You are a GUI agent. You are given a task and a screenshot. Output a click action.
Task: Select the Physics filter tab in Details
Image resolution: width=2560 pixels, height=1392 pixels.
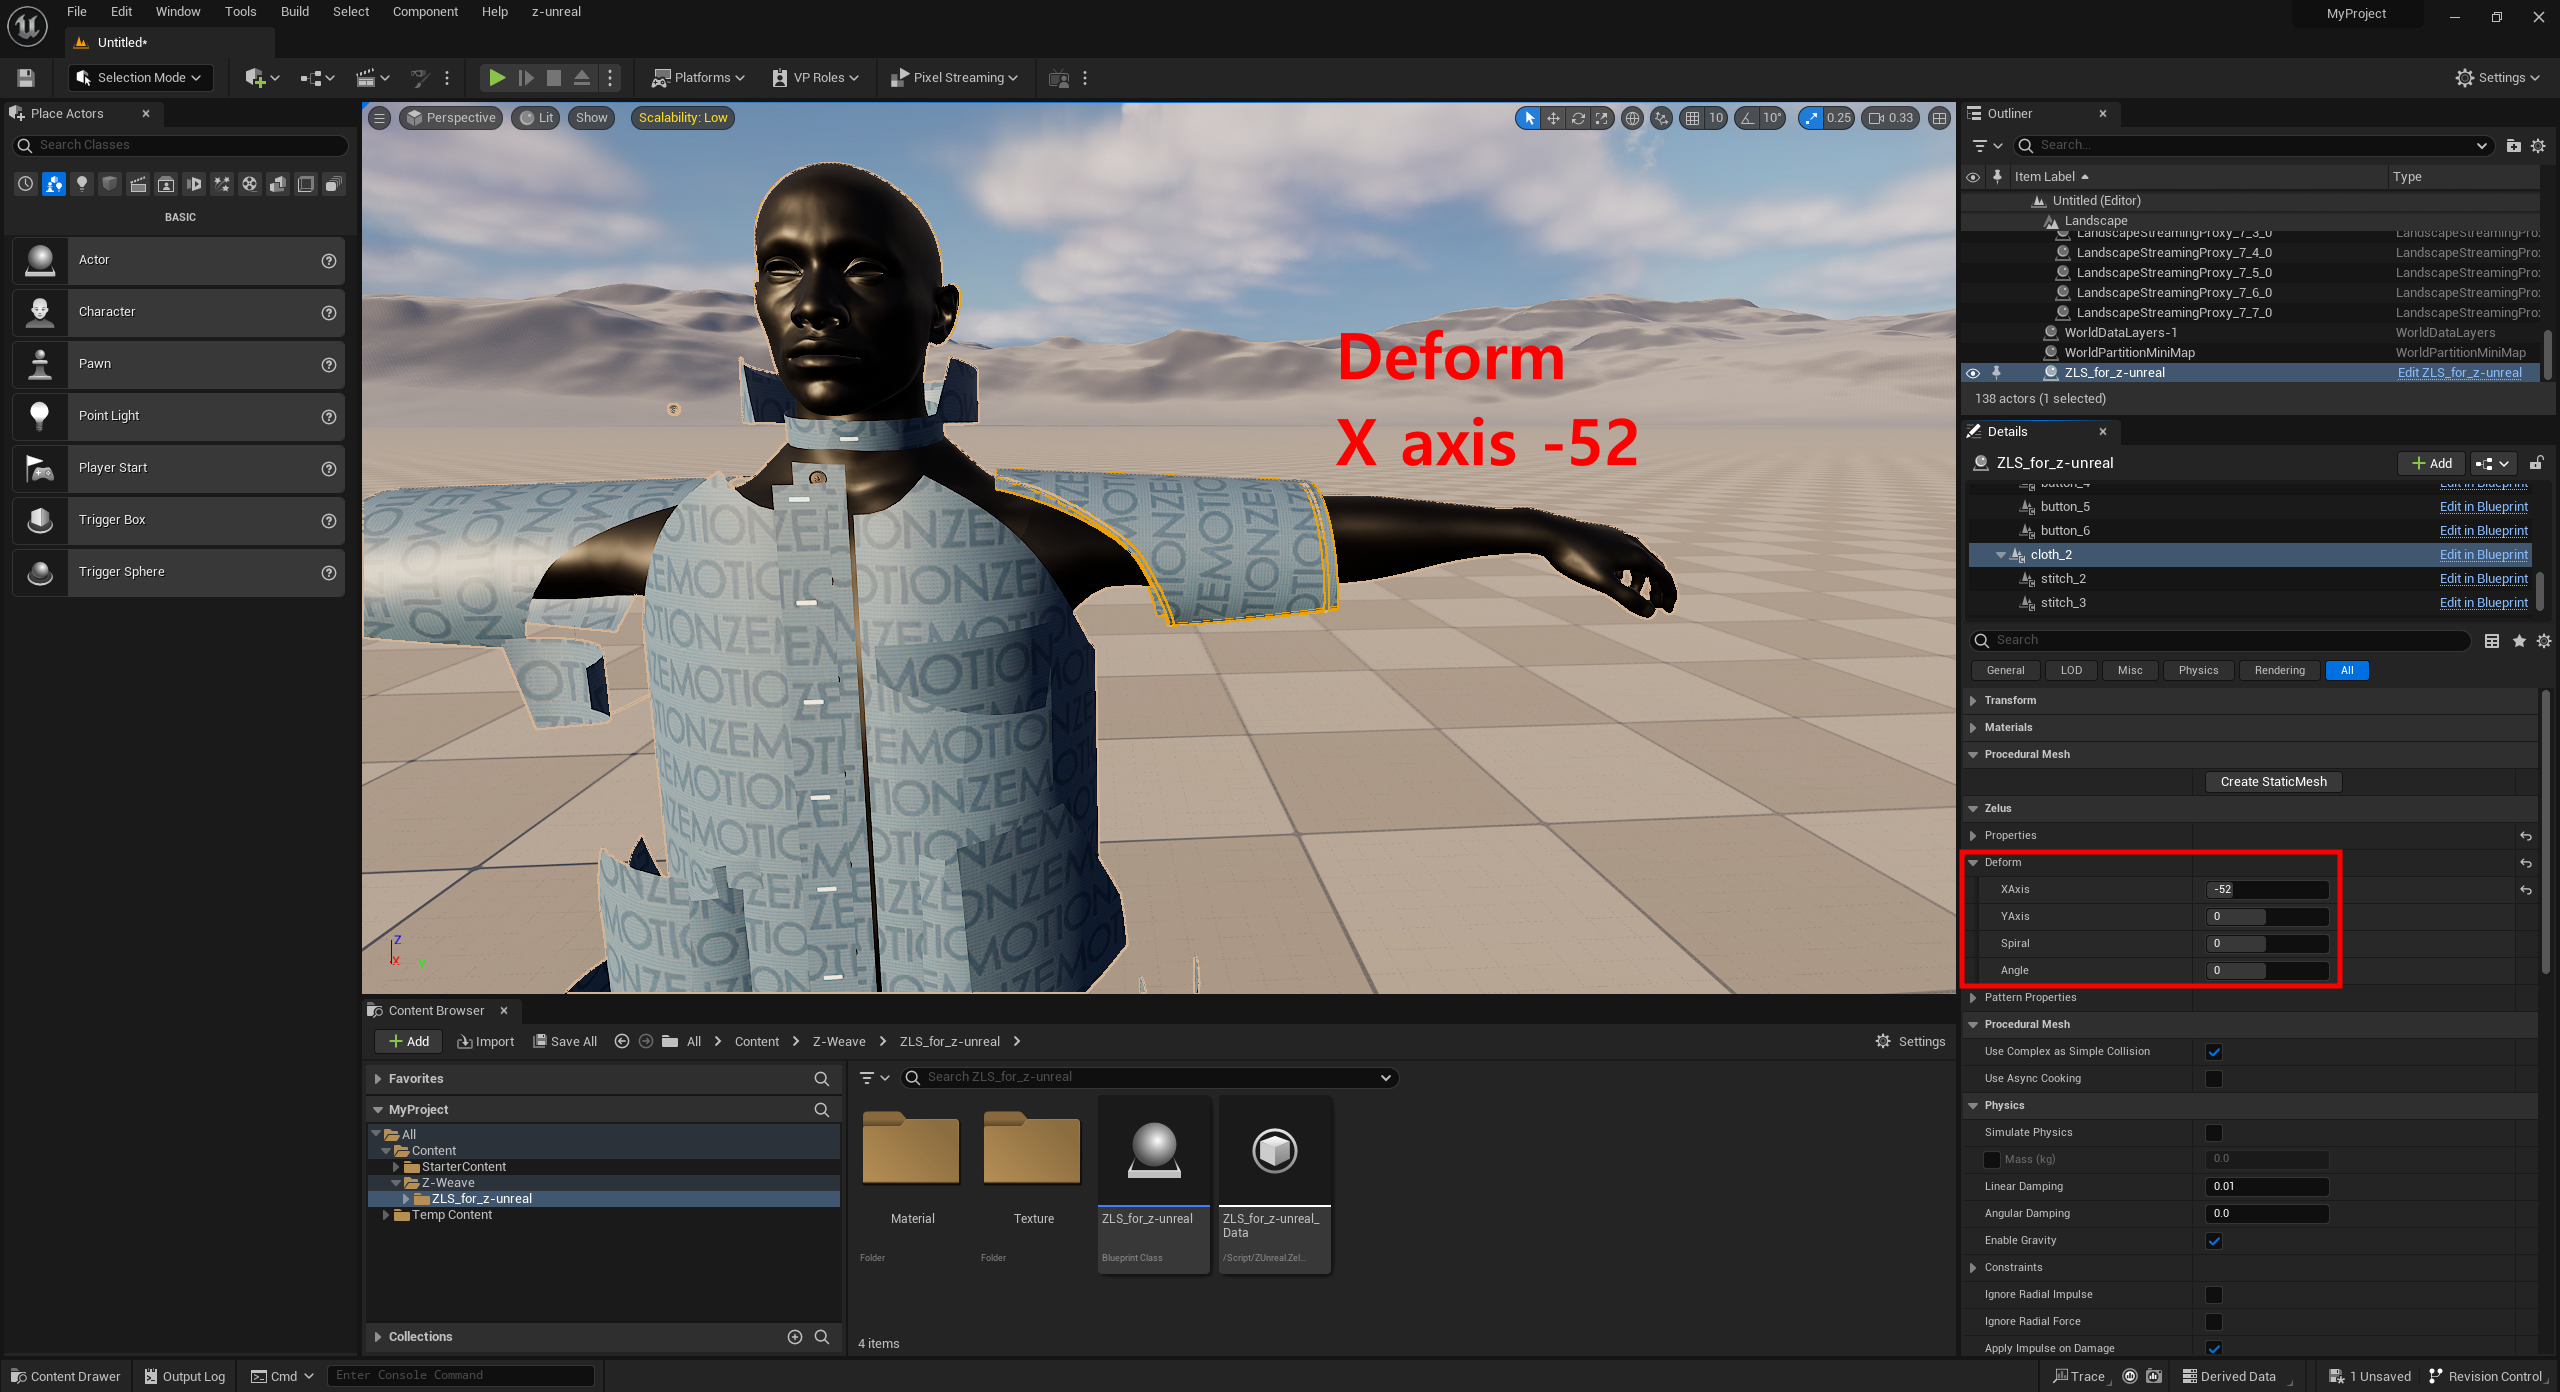(2198, 671)
